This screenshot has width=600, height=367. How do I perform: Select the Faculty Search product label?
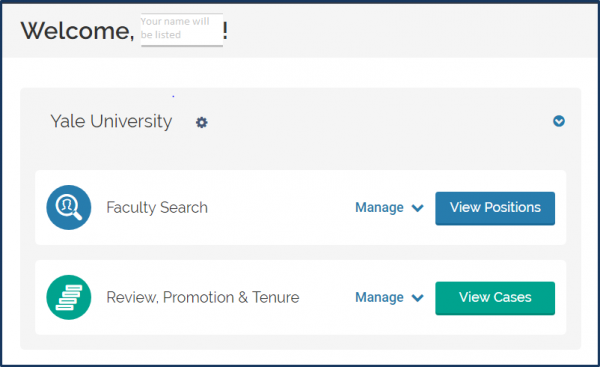[x=157, y=207]
